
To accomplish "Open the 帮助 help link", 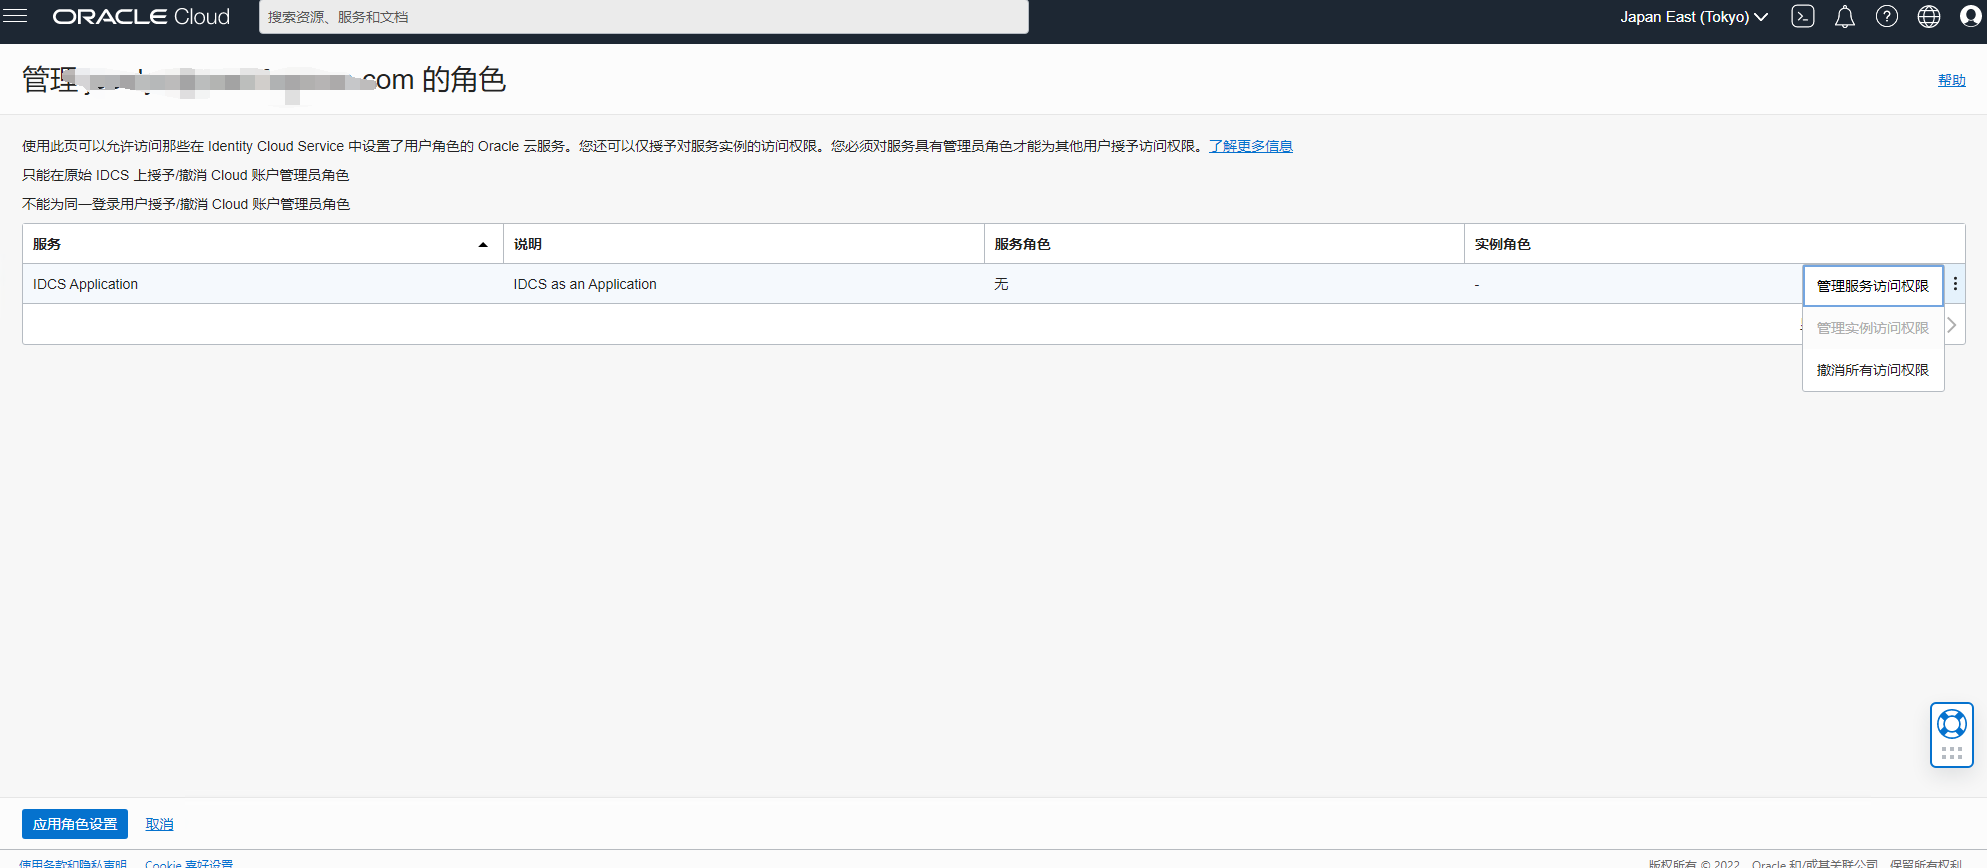I will tap(1951, 80).
